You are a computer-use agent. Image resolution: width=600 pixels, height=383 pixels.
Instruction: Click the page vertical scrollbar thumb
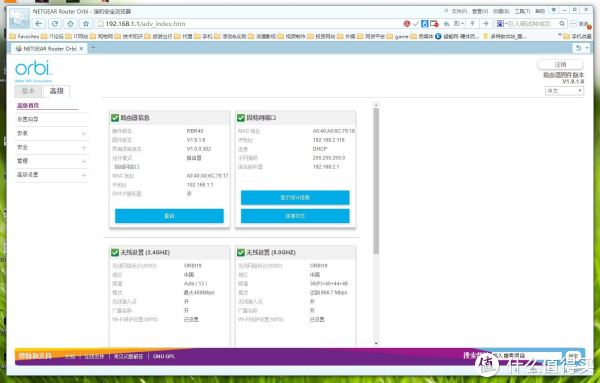pyautogui.click(x=376, y=181)
